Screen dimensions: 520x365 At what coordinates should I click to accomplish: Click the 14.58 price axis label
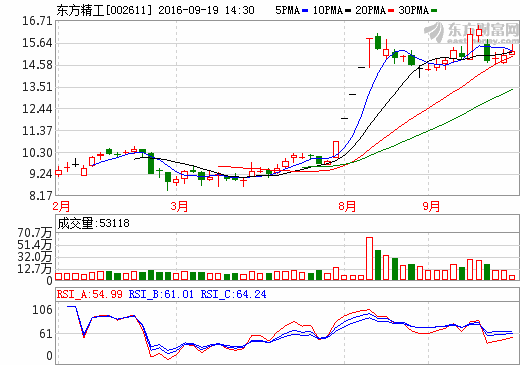37,65
